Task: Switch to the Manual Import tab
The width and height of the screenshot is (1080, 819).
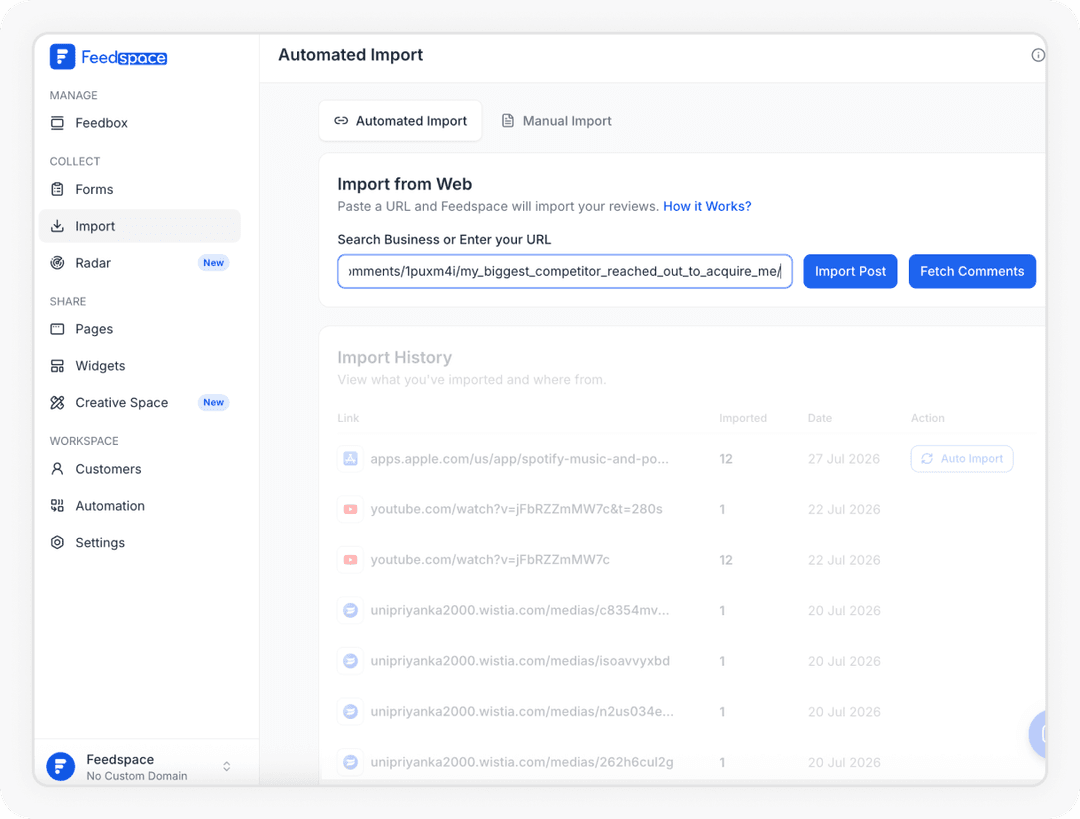Action: tap(557, 121)
